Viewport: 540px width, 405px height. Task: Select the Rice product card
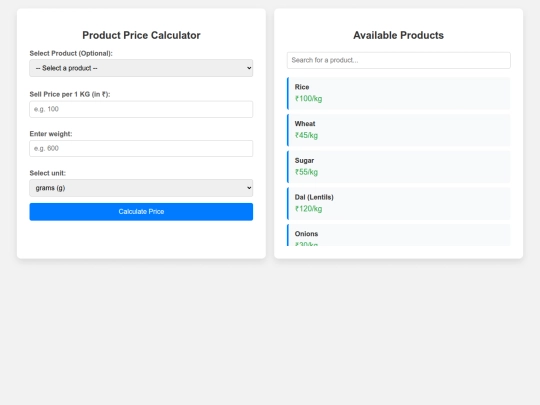coord(399,93)
